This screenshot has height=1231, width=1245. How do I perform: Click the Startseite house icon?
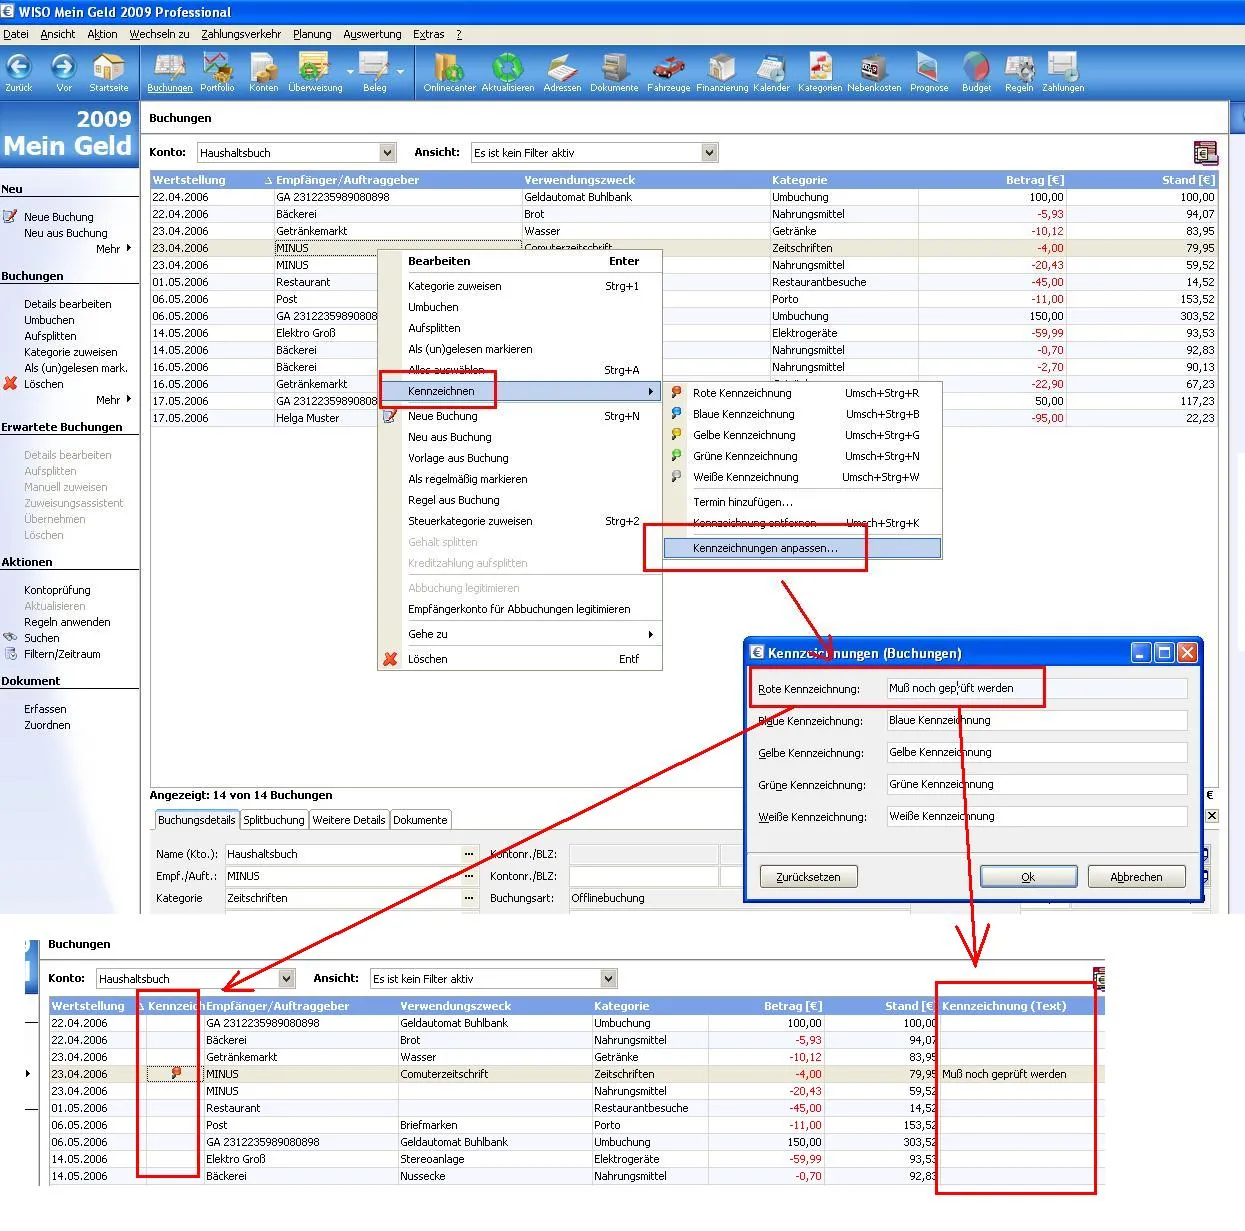point(108,70)
